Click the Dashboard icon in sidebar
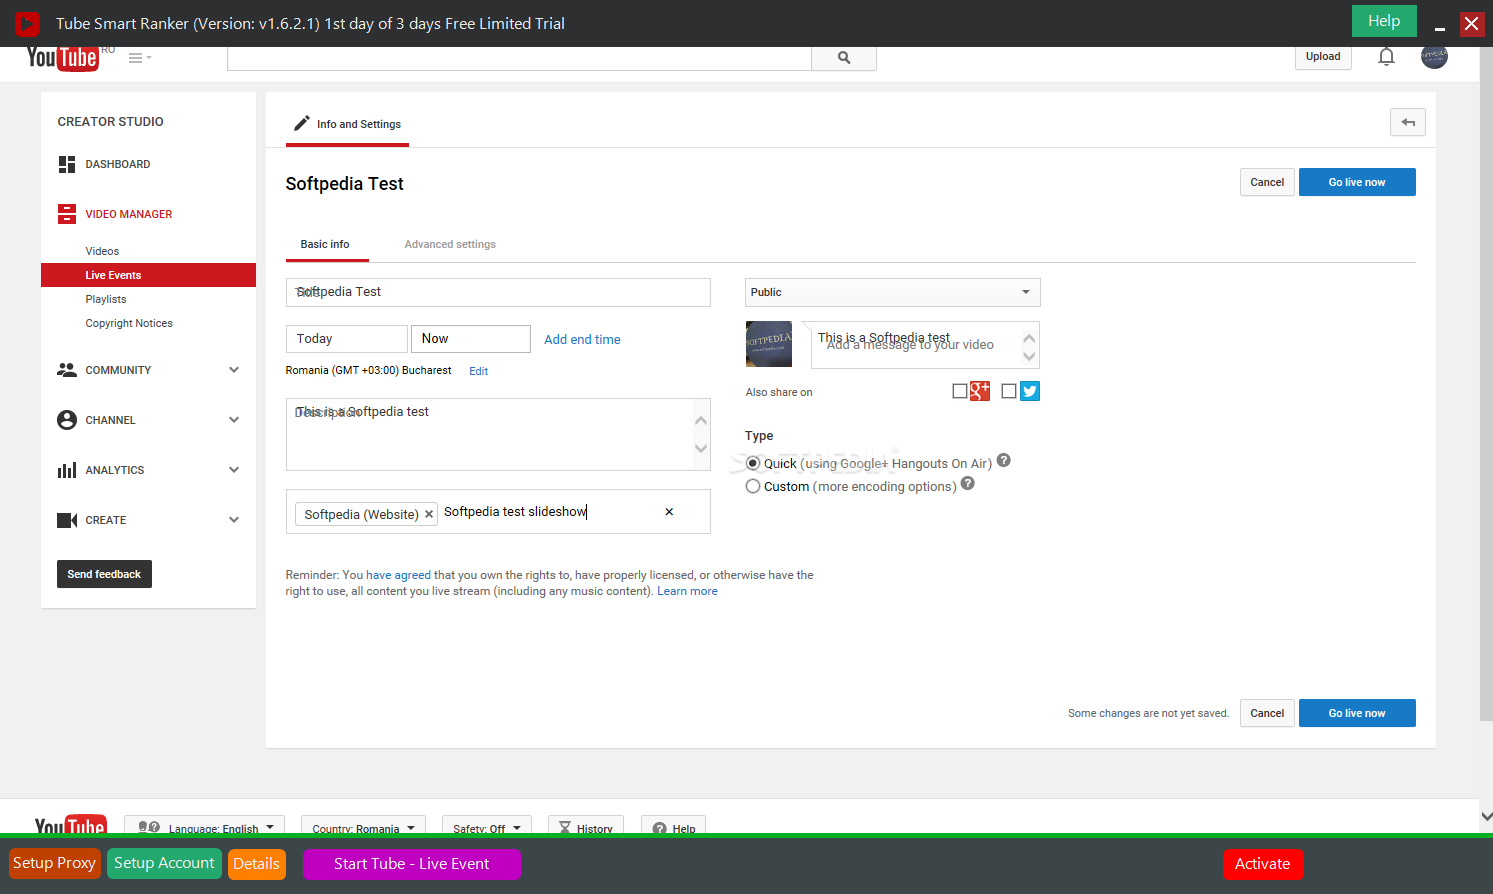This screenshot has height=894, width=1493. point(67,164)
